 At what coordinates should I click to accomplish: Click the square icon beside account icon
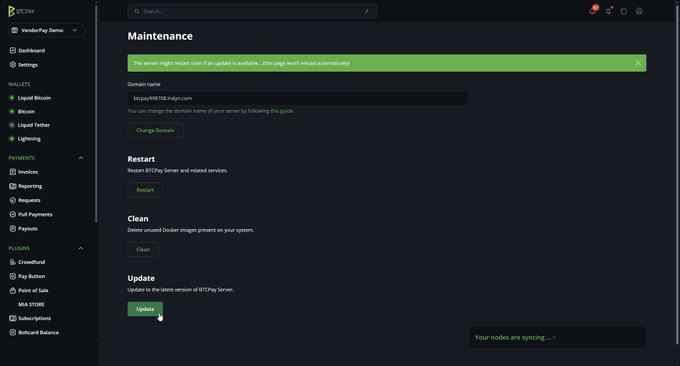click(x=624, y=11)
